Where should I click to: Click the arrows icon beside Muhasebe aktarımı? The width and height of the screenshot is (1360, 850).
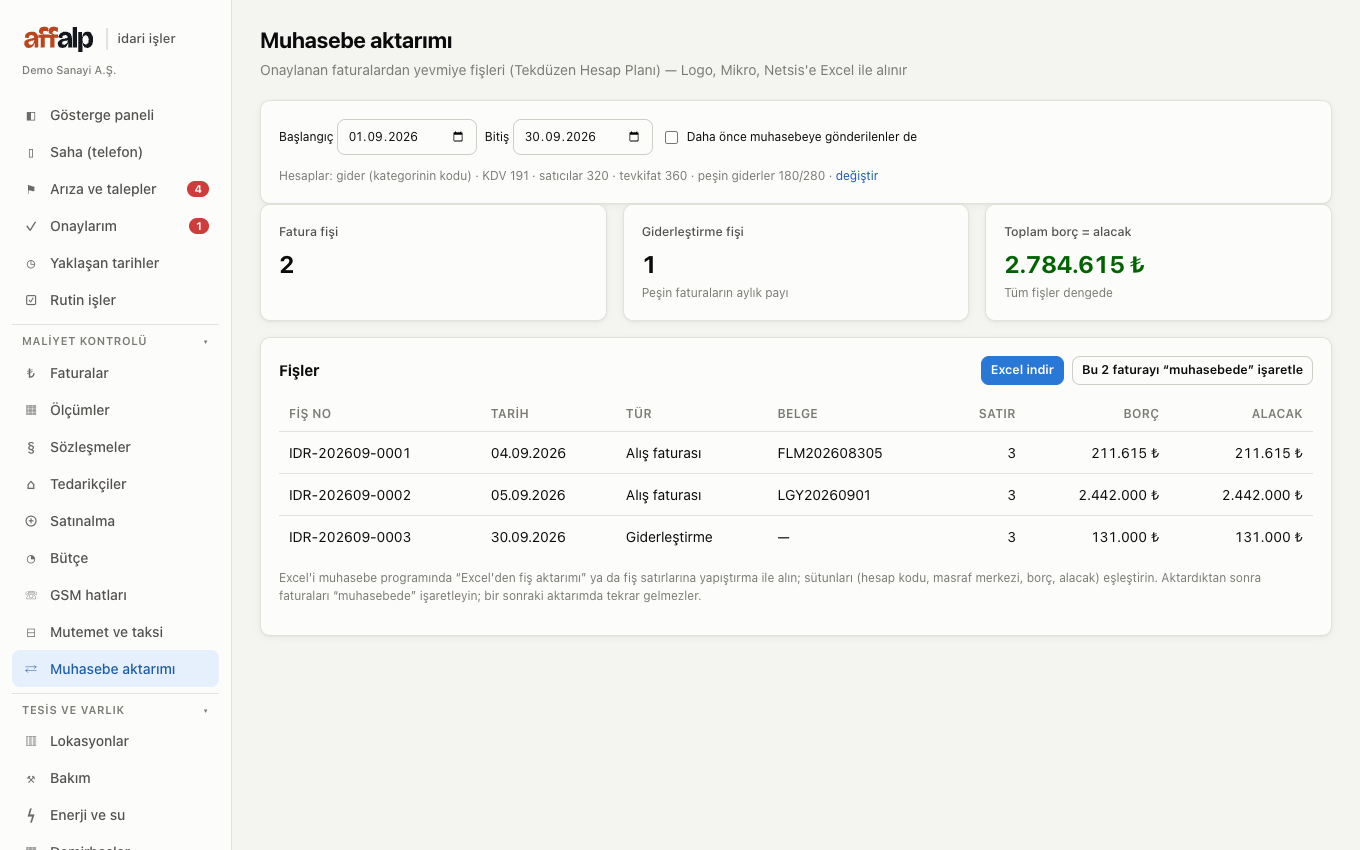coord(31,669)
